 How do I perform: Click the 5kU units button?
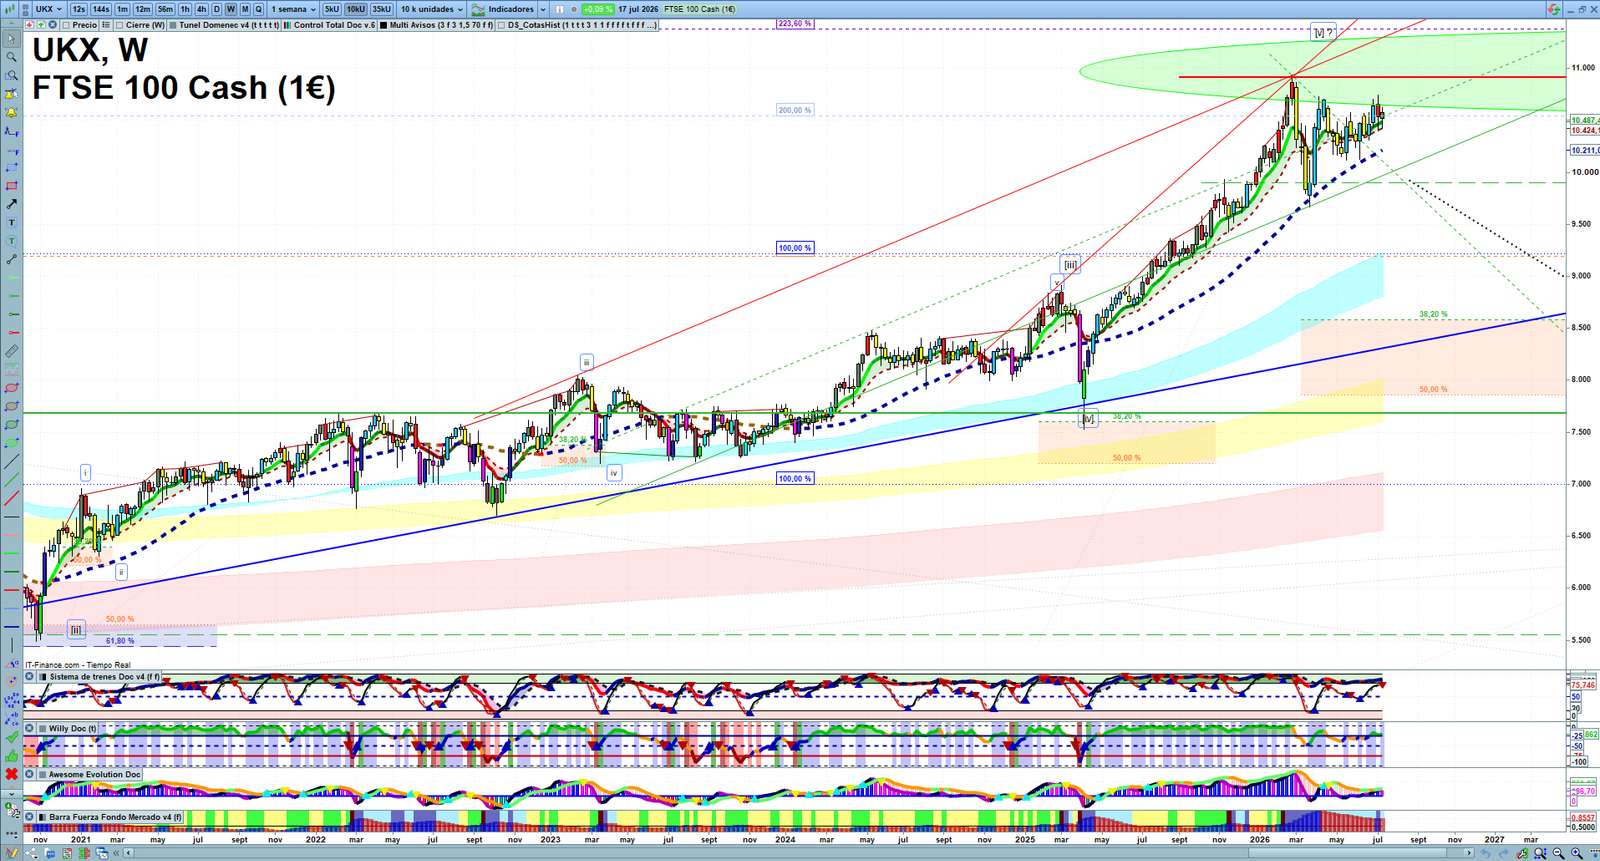pyautogui.click(x=332, y=9)
